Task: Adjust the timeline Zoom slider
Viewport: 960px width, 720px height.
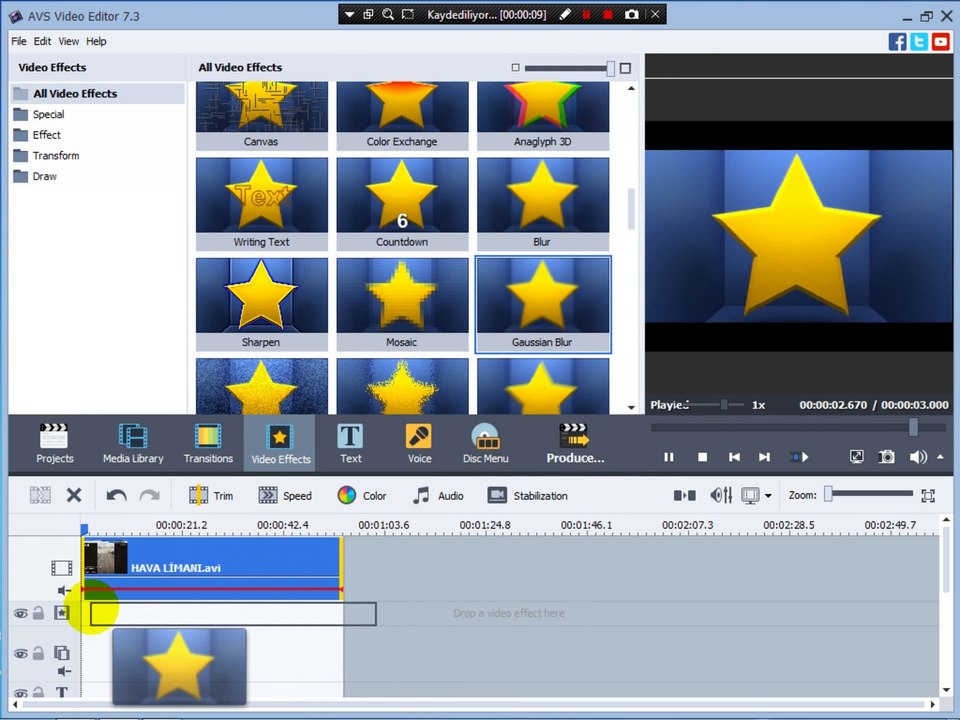Action: tap(828, 493)
